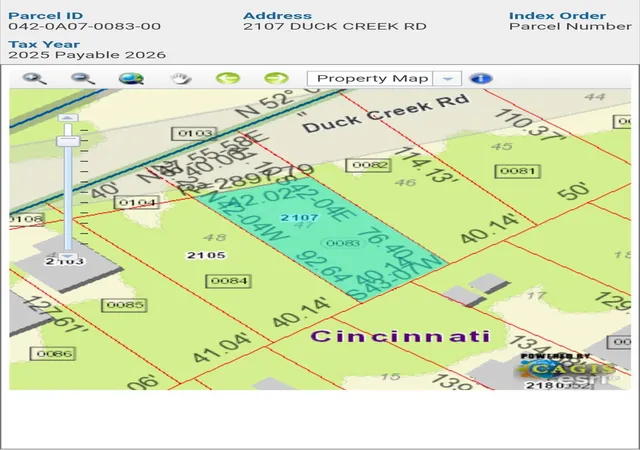Select parcel label 0081
The width and height of the screenshot is (640, 450).
[x=518, y=171]
